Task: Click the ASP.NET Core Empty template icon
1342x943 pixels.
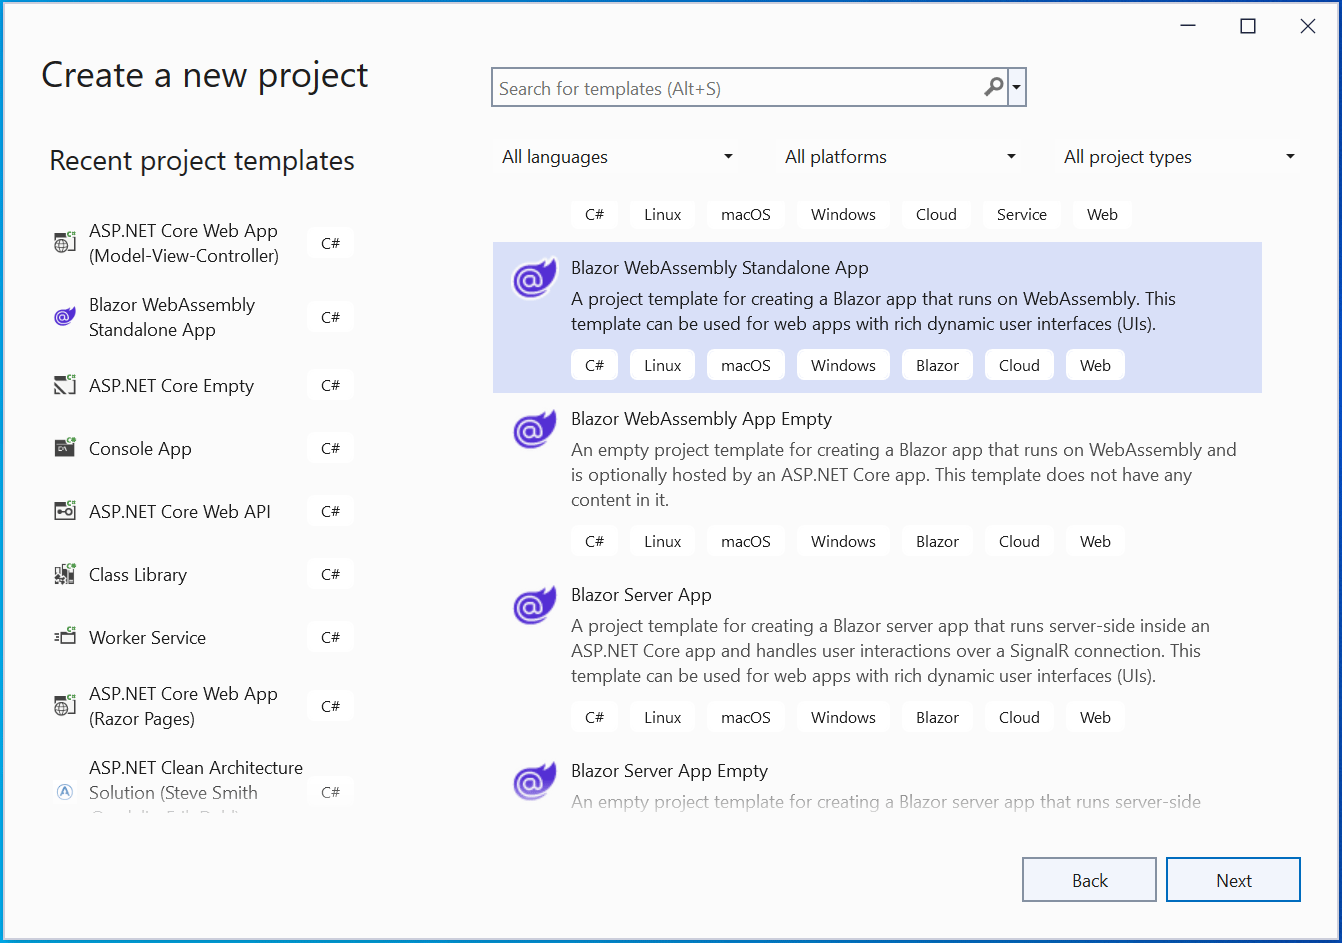Action: pyautogui.click(x=65, y=385)
